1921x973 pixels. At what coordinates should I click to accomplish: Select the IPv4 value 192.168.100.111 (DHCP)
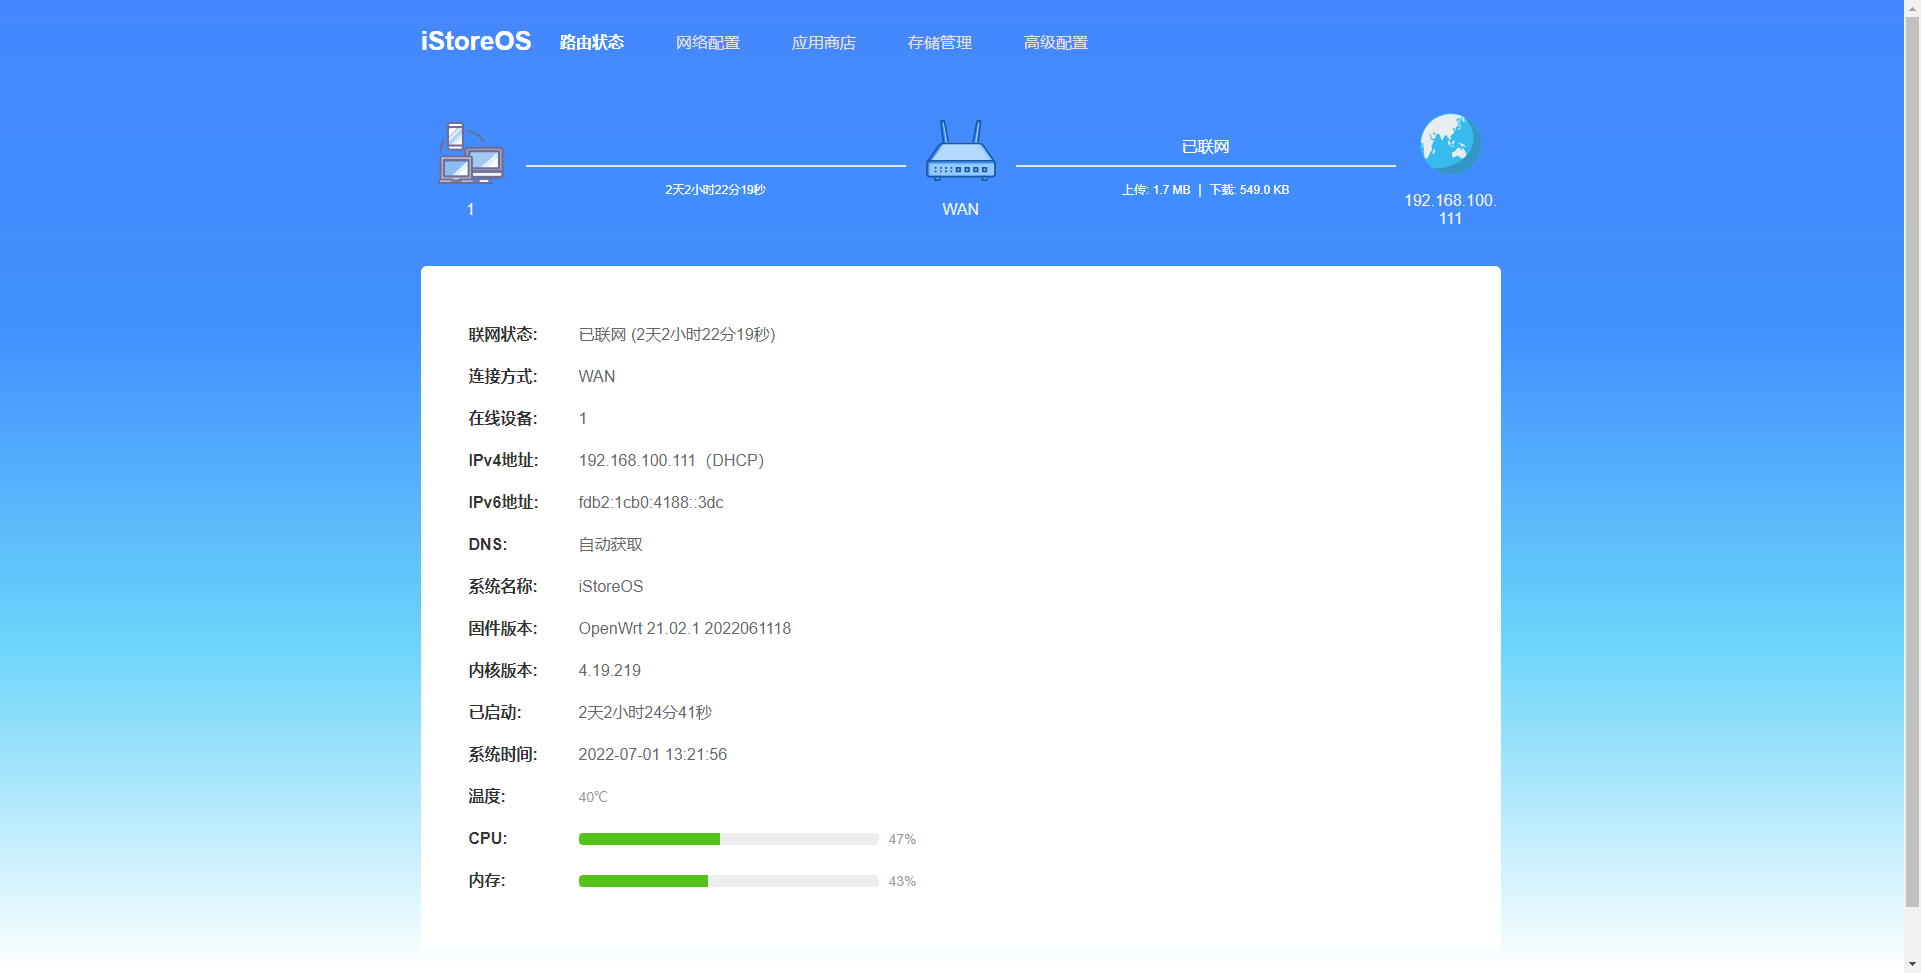pos(671,460)
